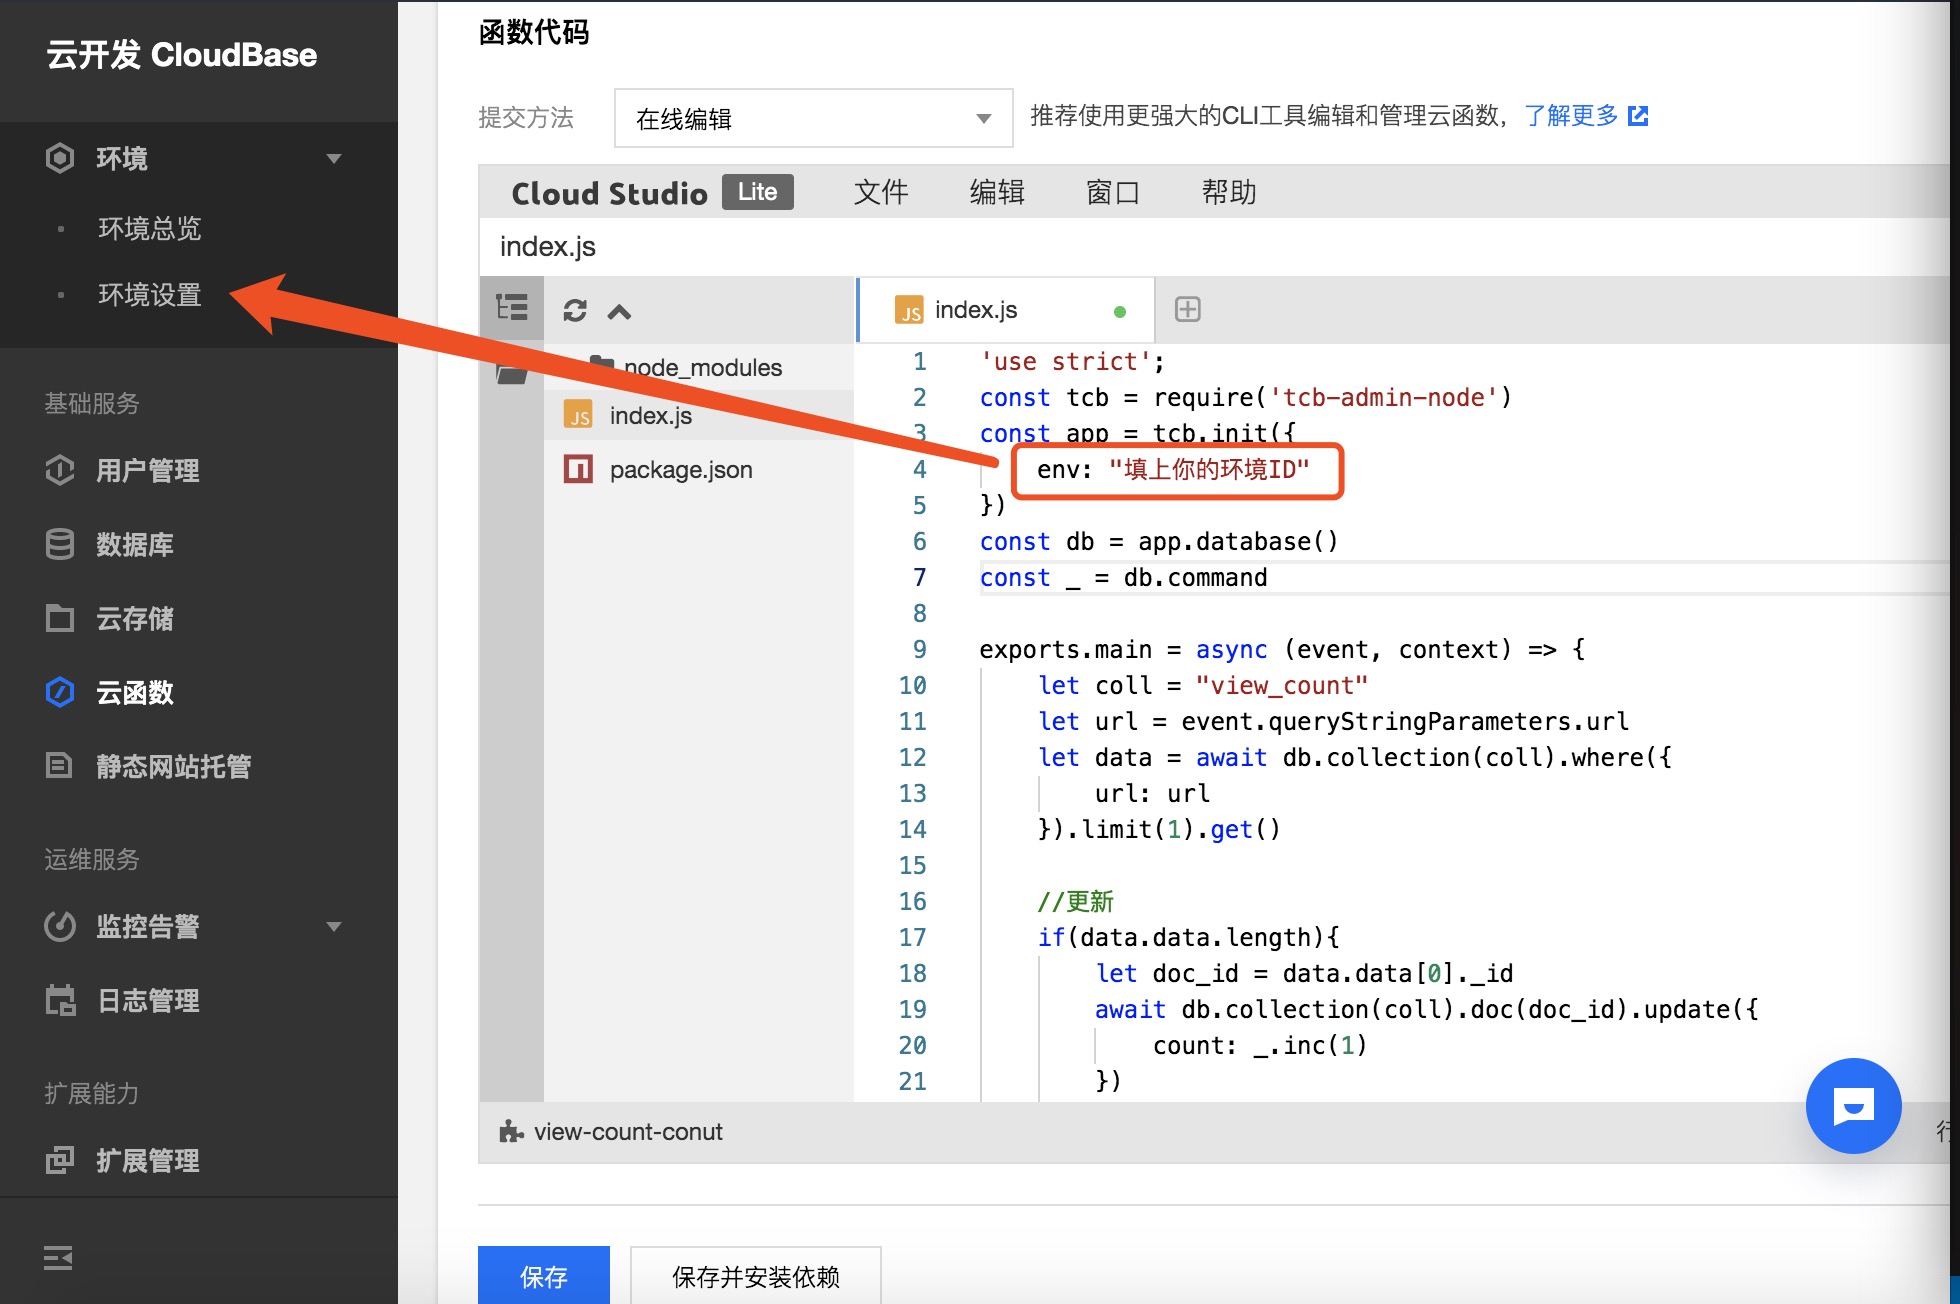Click the package.json npm icon

pos(578,469)
